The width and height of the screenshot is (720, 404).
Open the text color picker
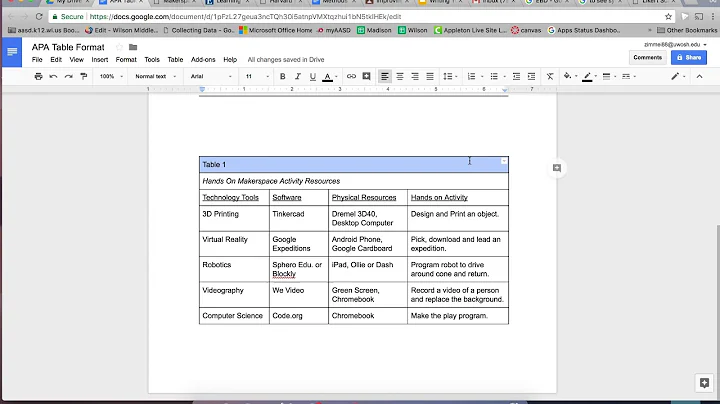(x=329, y=76)
